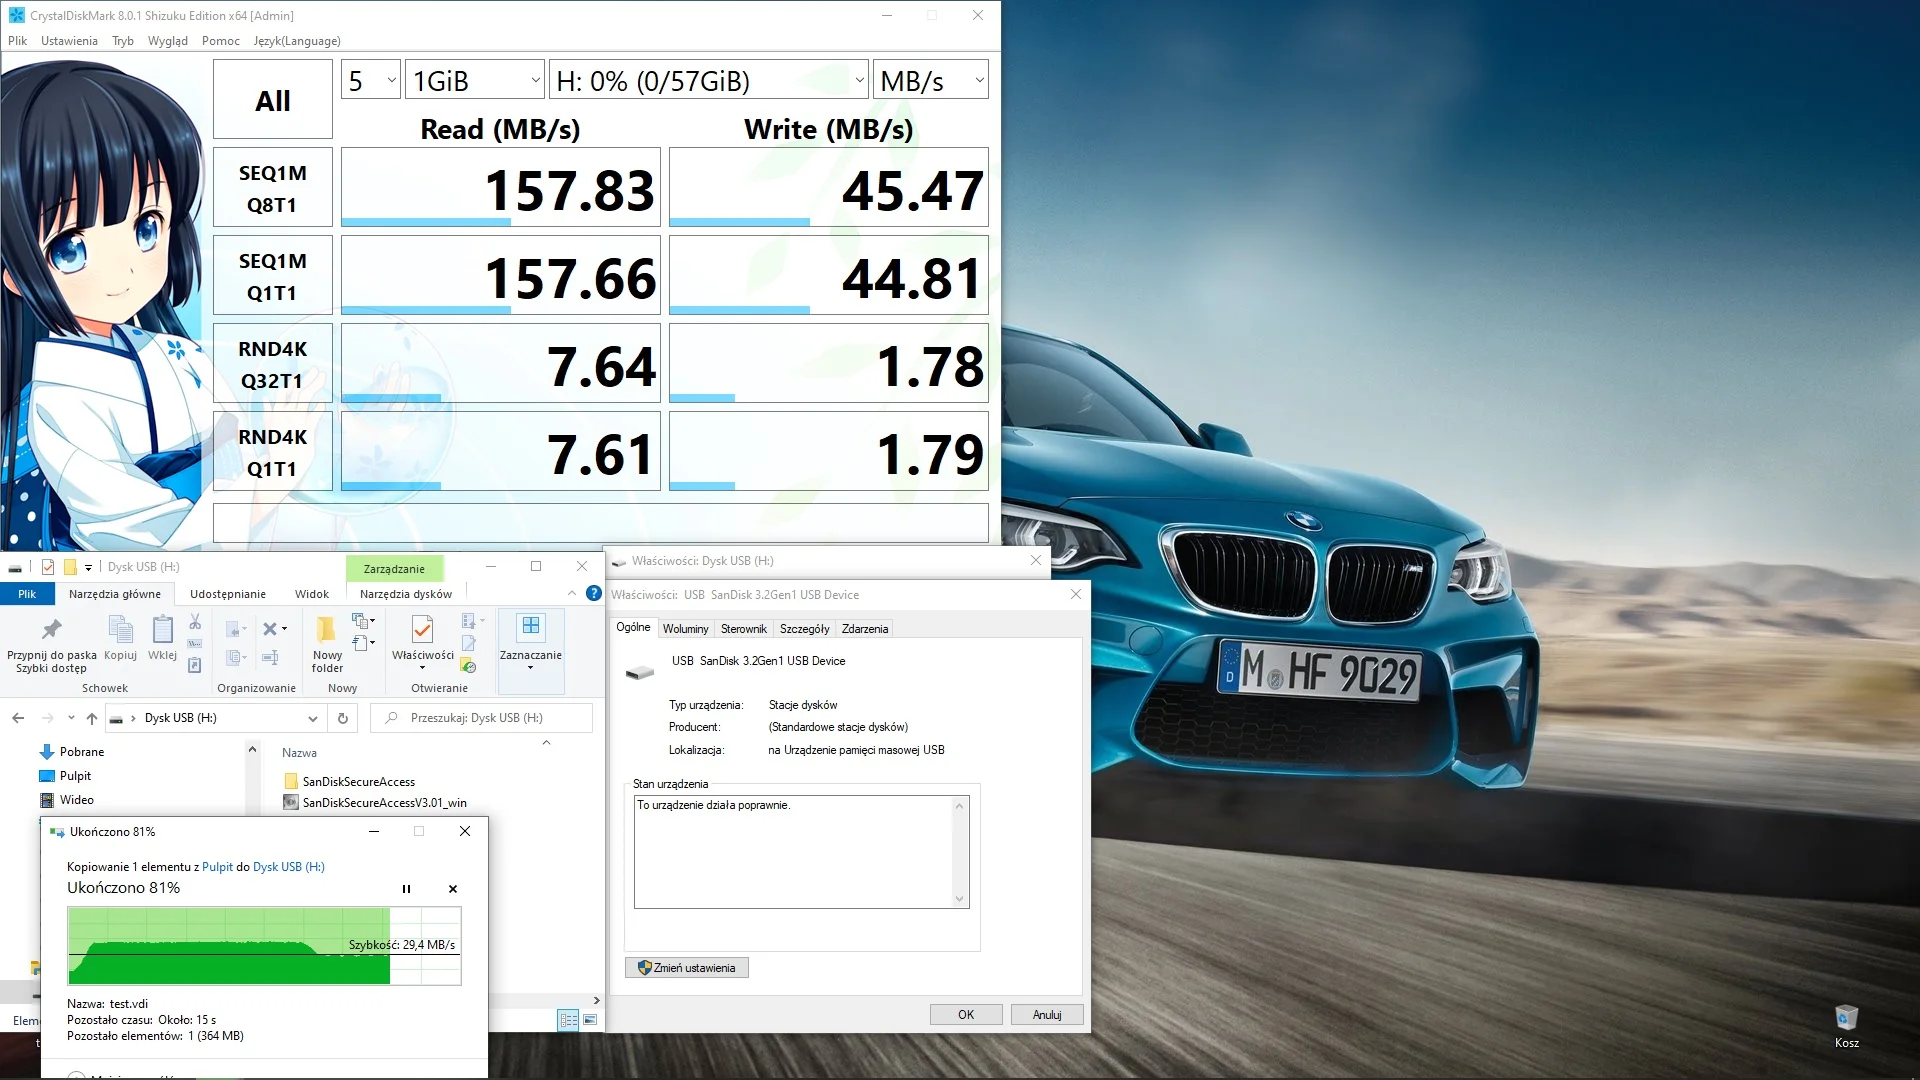Pause the file copy operation
Viewport: 1920px width, 1080px height.
406,889
